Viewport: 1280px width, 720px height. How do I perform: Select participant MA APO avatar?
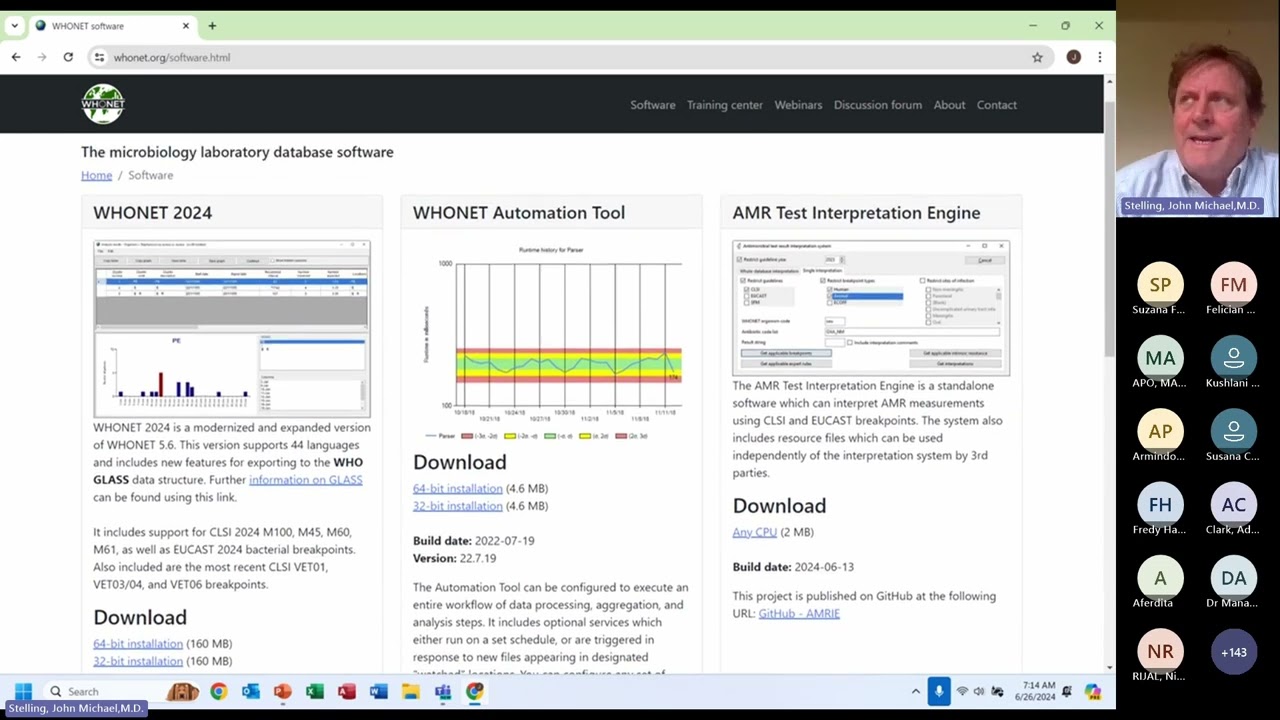point(1160,358)
